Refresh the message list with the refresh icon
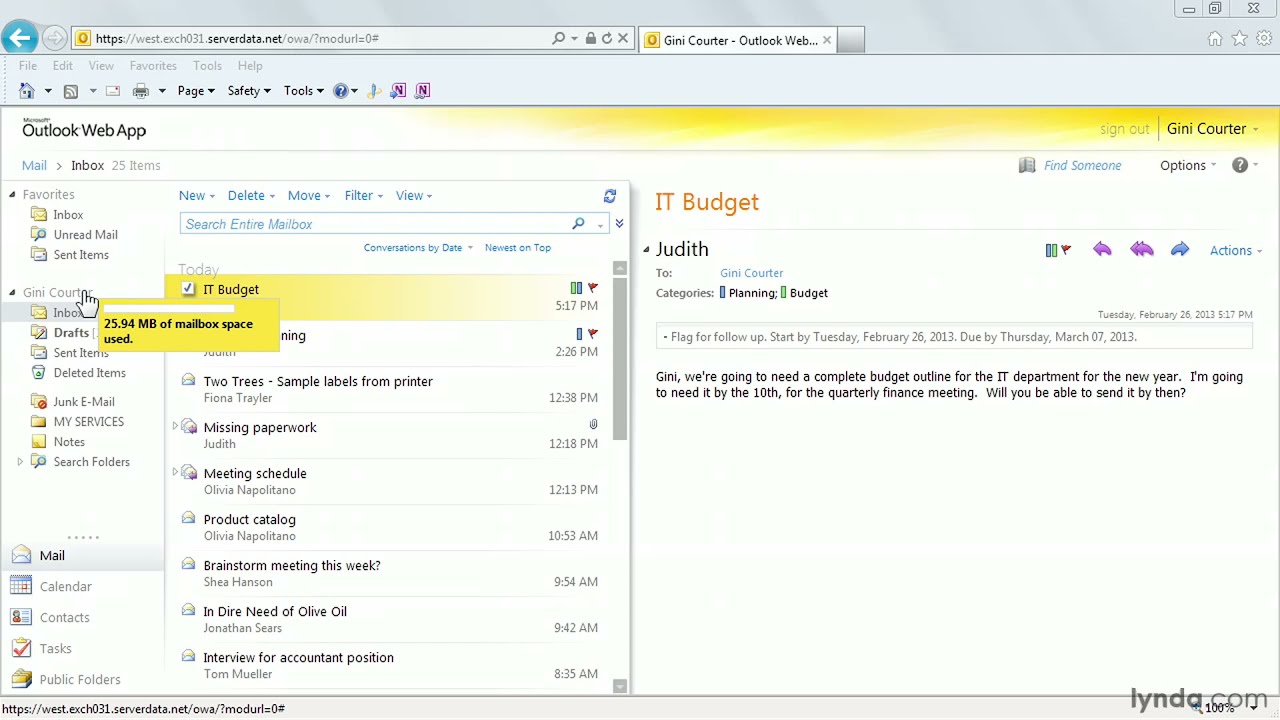Image resolution: width=1280 pixels, height=720 pixels. pos(610,196)
